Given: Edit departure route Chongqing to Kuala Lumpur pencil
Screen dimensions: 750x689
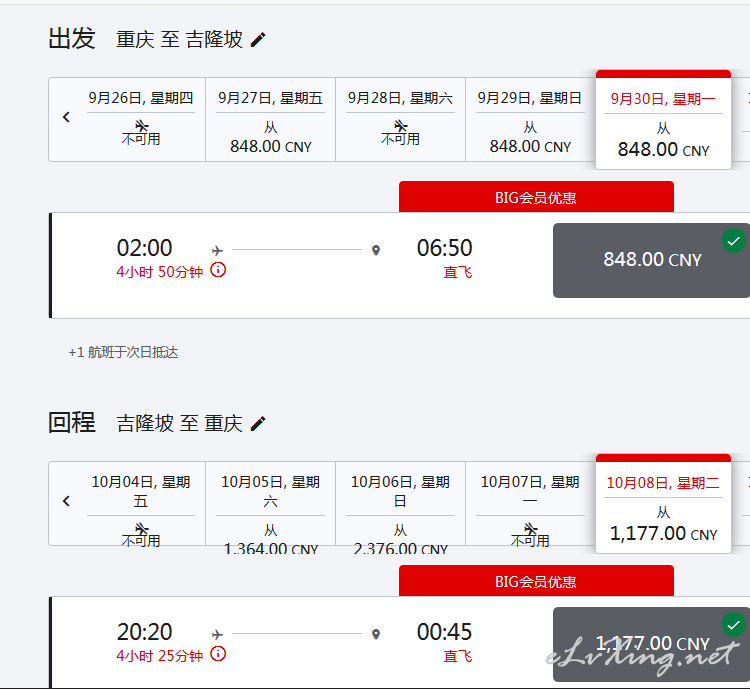Looking at the screenshot, I should [x=258, y=40].
